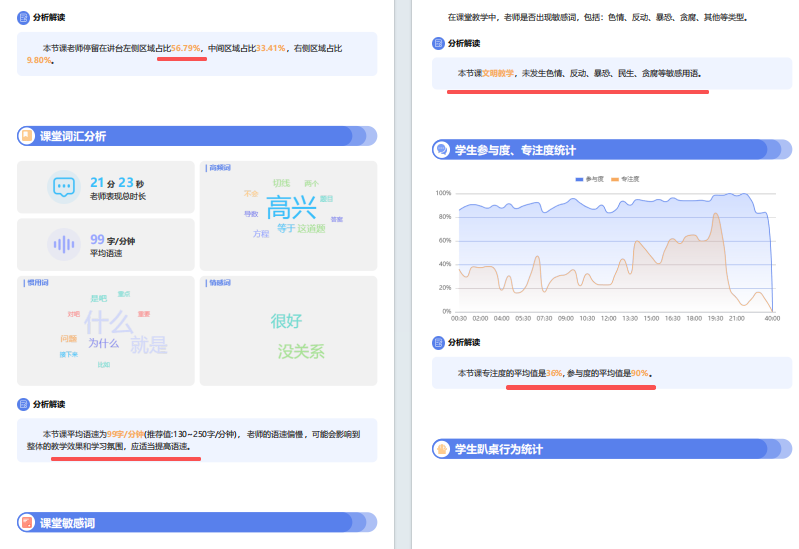Toggle the 参与度 legend series
This screenshot has width=799, height=549.
(590, 178)
